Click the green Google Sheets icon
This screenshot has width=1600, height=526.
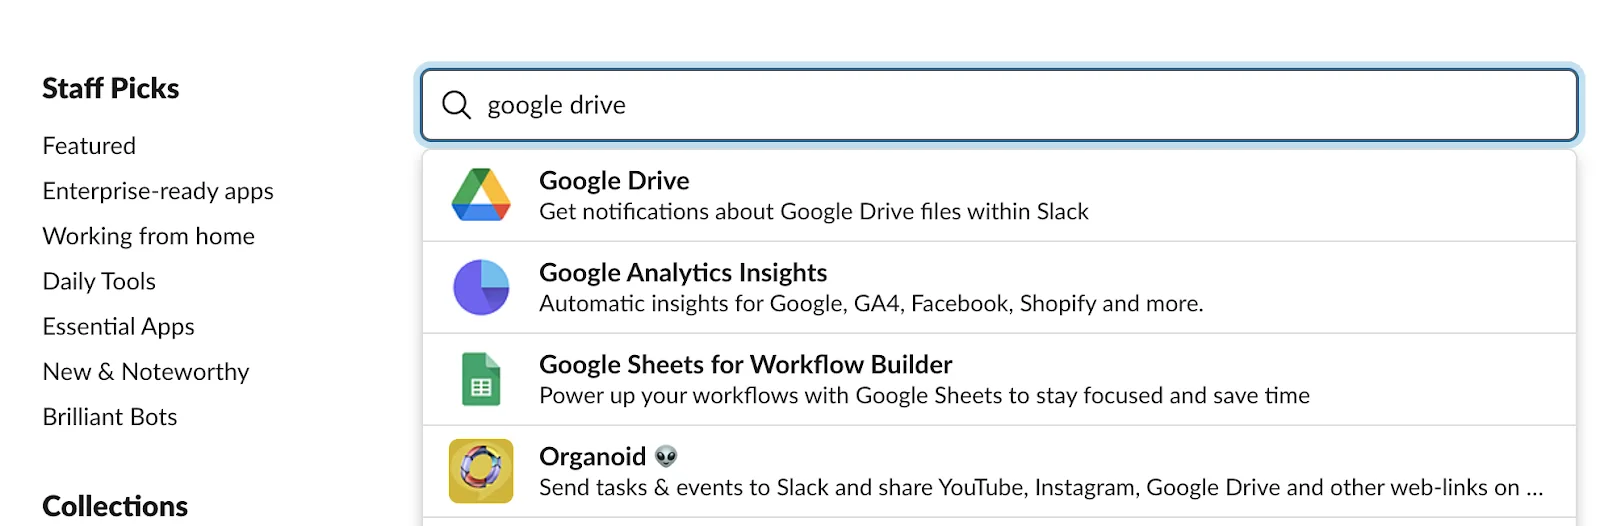coord(481,379)
